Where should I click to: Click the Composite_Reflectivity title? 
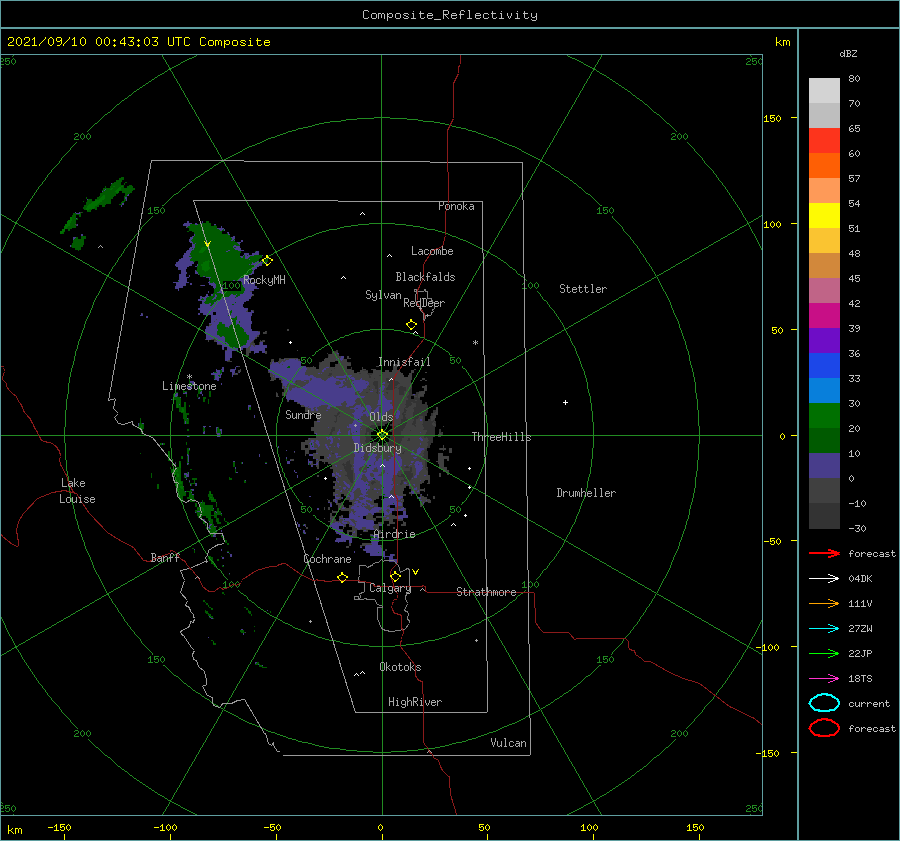pyautogui.click(x=450, y=15)
